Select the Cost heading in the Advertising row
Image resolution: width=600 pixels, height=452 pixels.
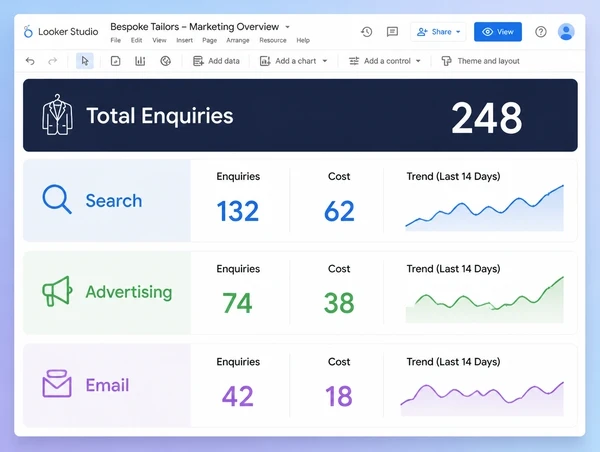339,269
